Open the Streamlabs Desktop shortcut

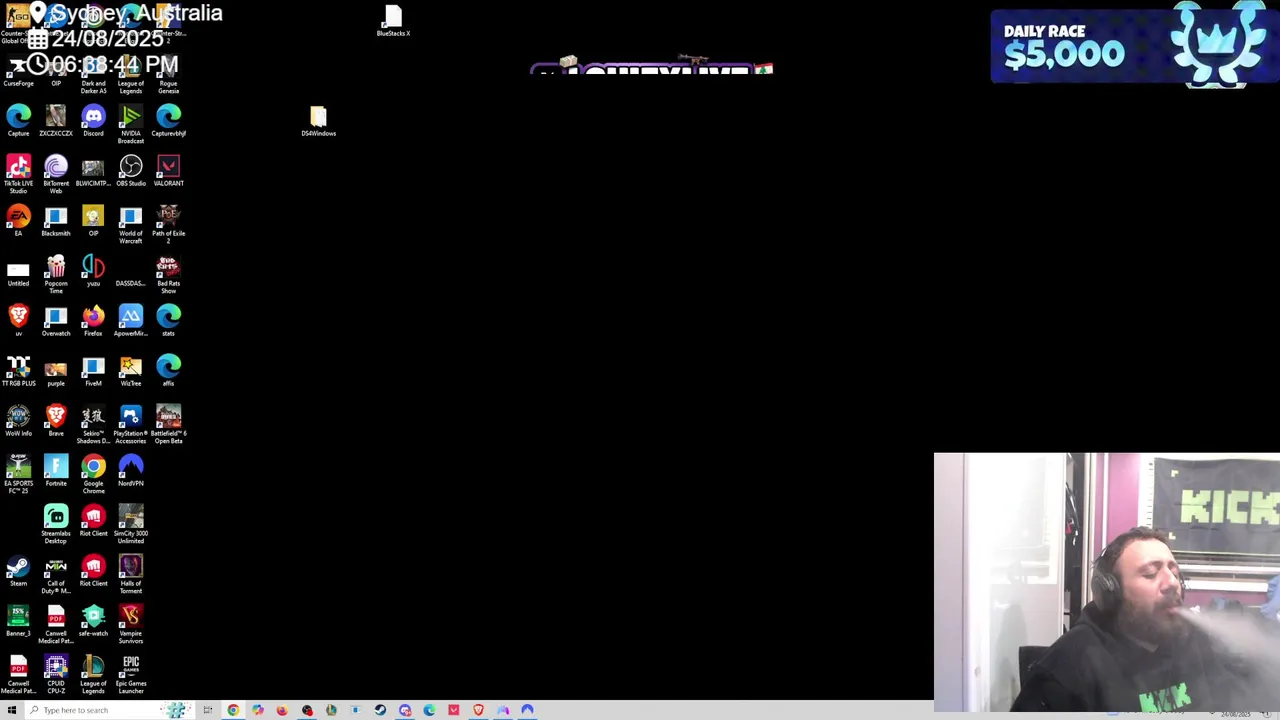coord(56,523)
